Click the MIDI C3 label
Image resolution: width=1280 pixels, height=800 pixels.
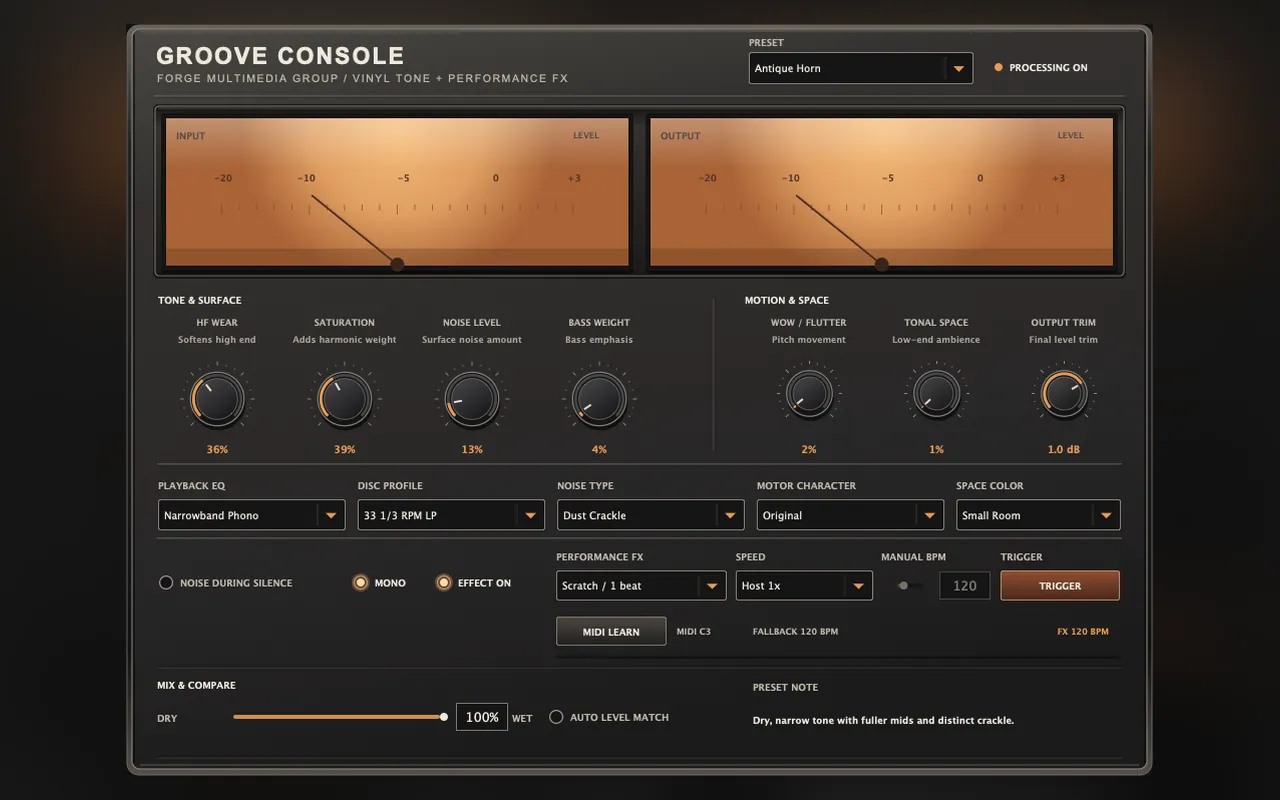click(694, 632)
